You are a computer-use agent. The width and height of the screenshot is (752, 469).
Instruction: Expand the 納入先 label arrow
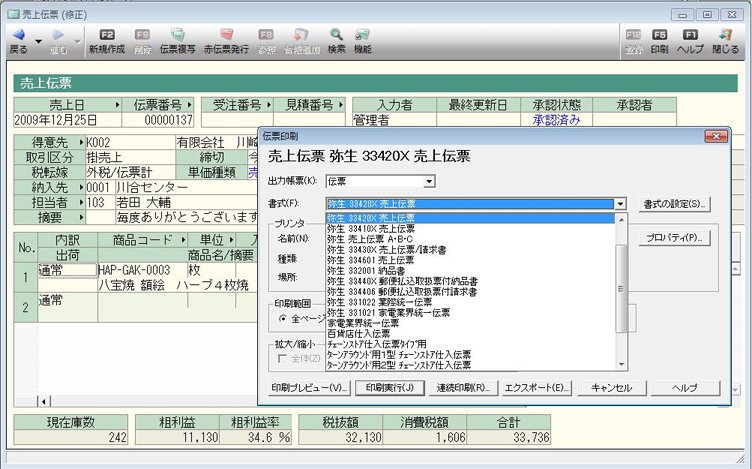pos(81,187)
